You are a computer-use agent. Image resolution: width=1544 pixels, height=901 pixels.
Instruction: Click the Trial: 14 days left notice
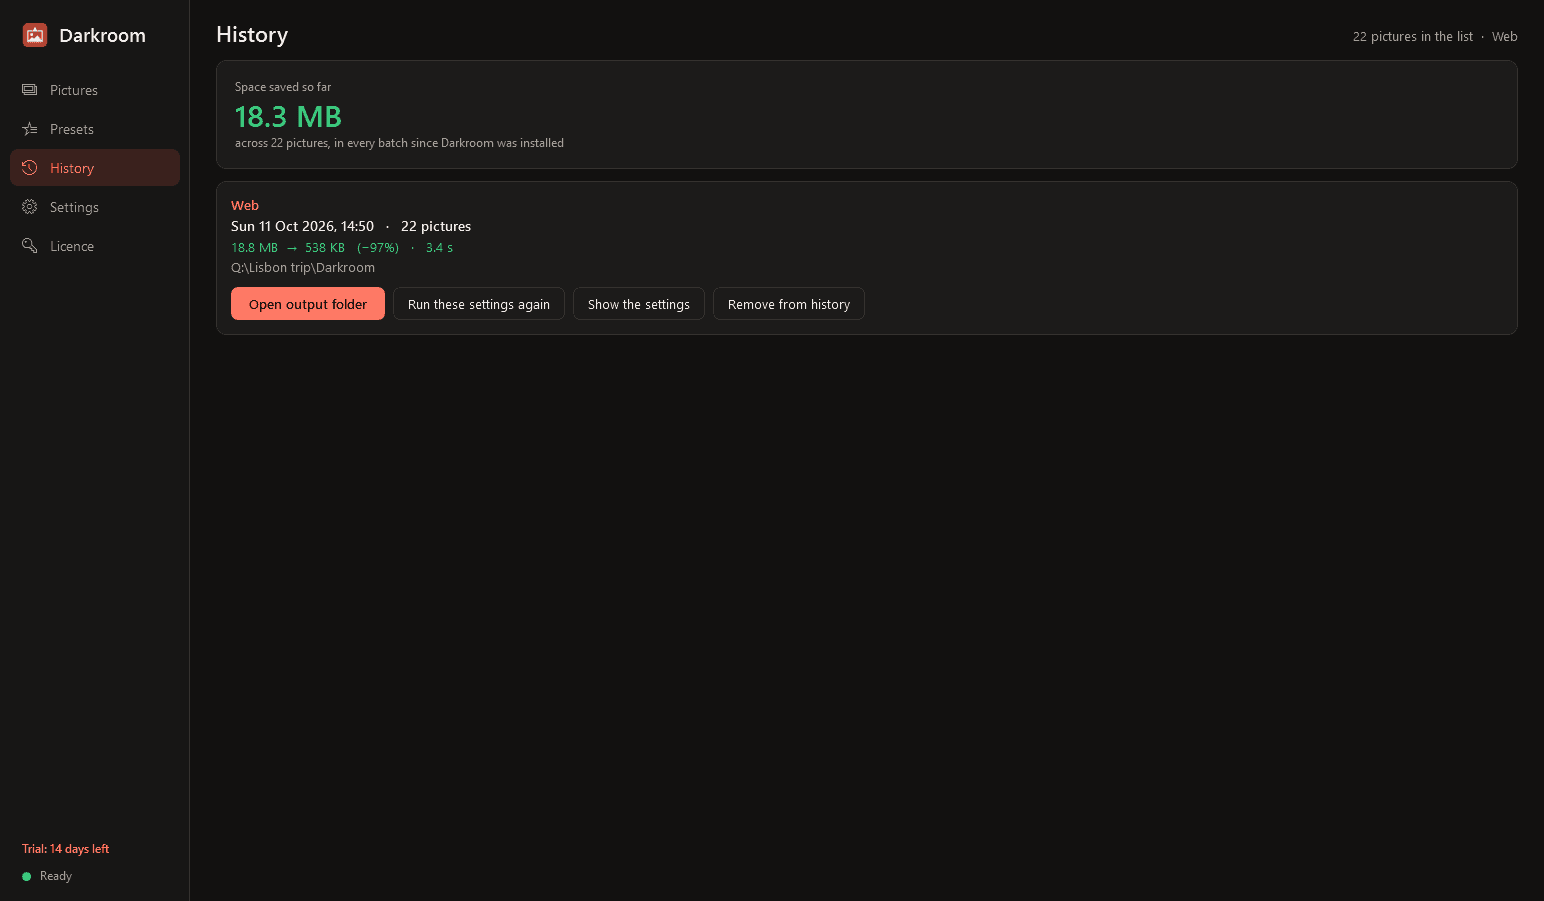66,849
